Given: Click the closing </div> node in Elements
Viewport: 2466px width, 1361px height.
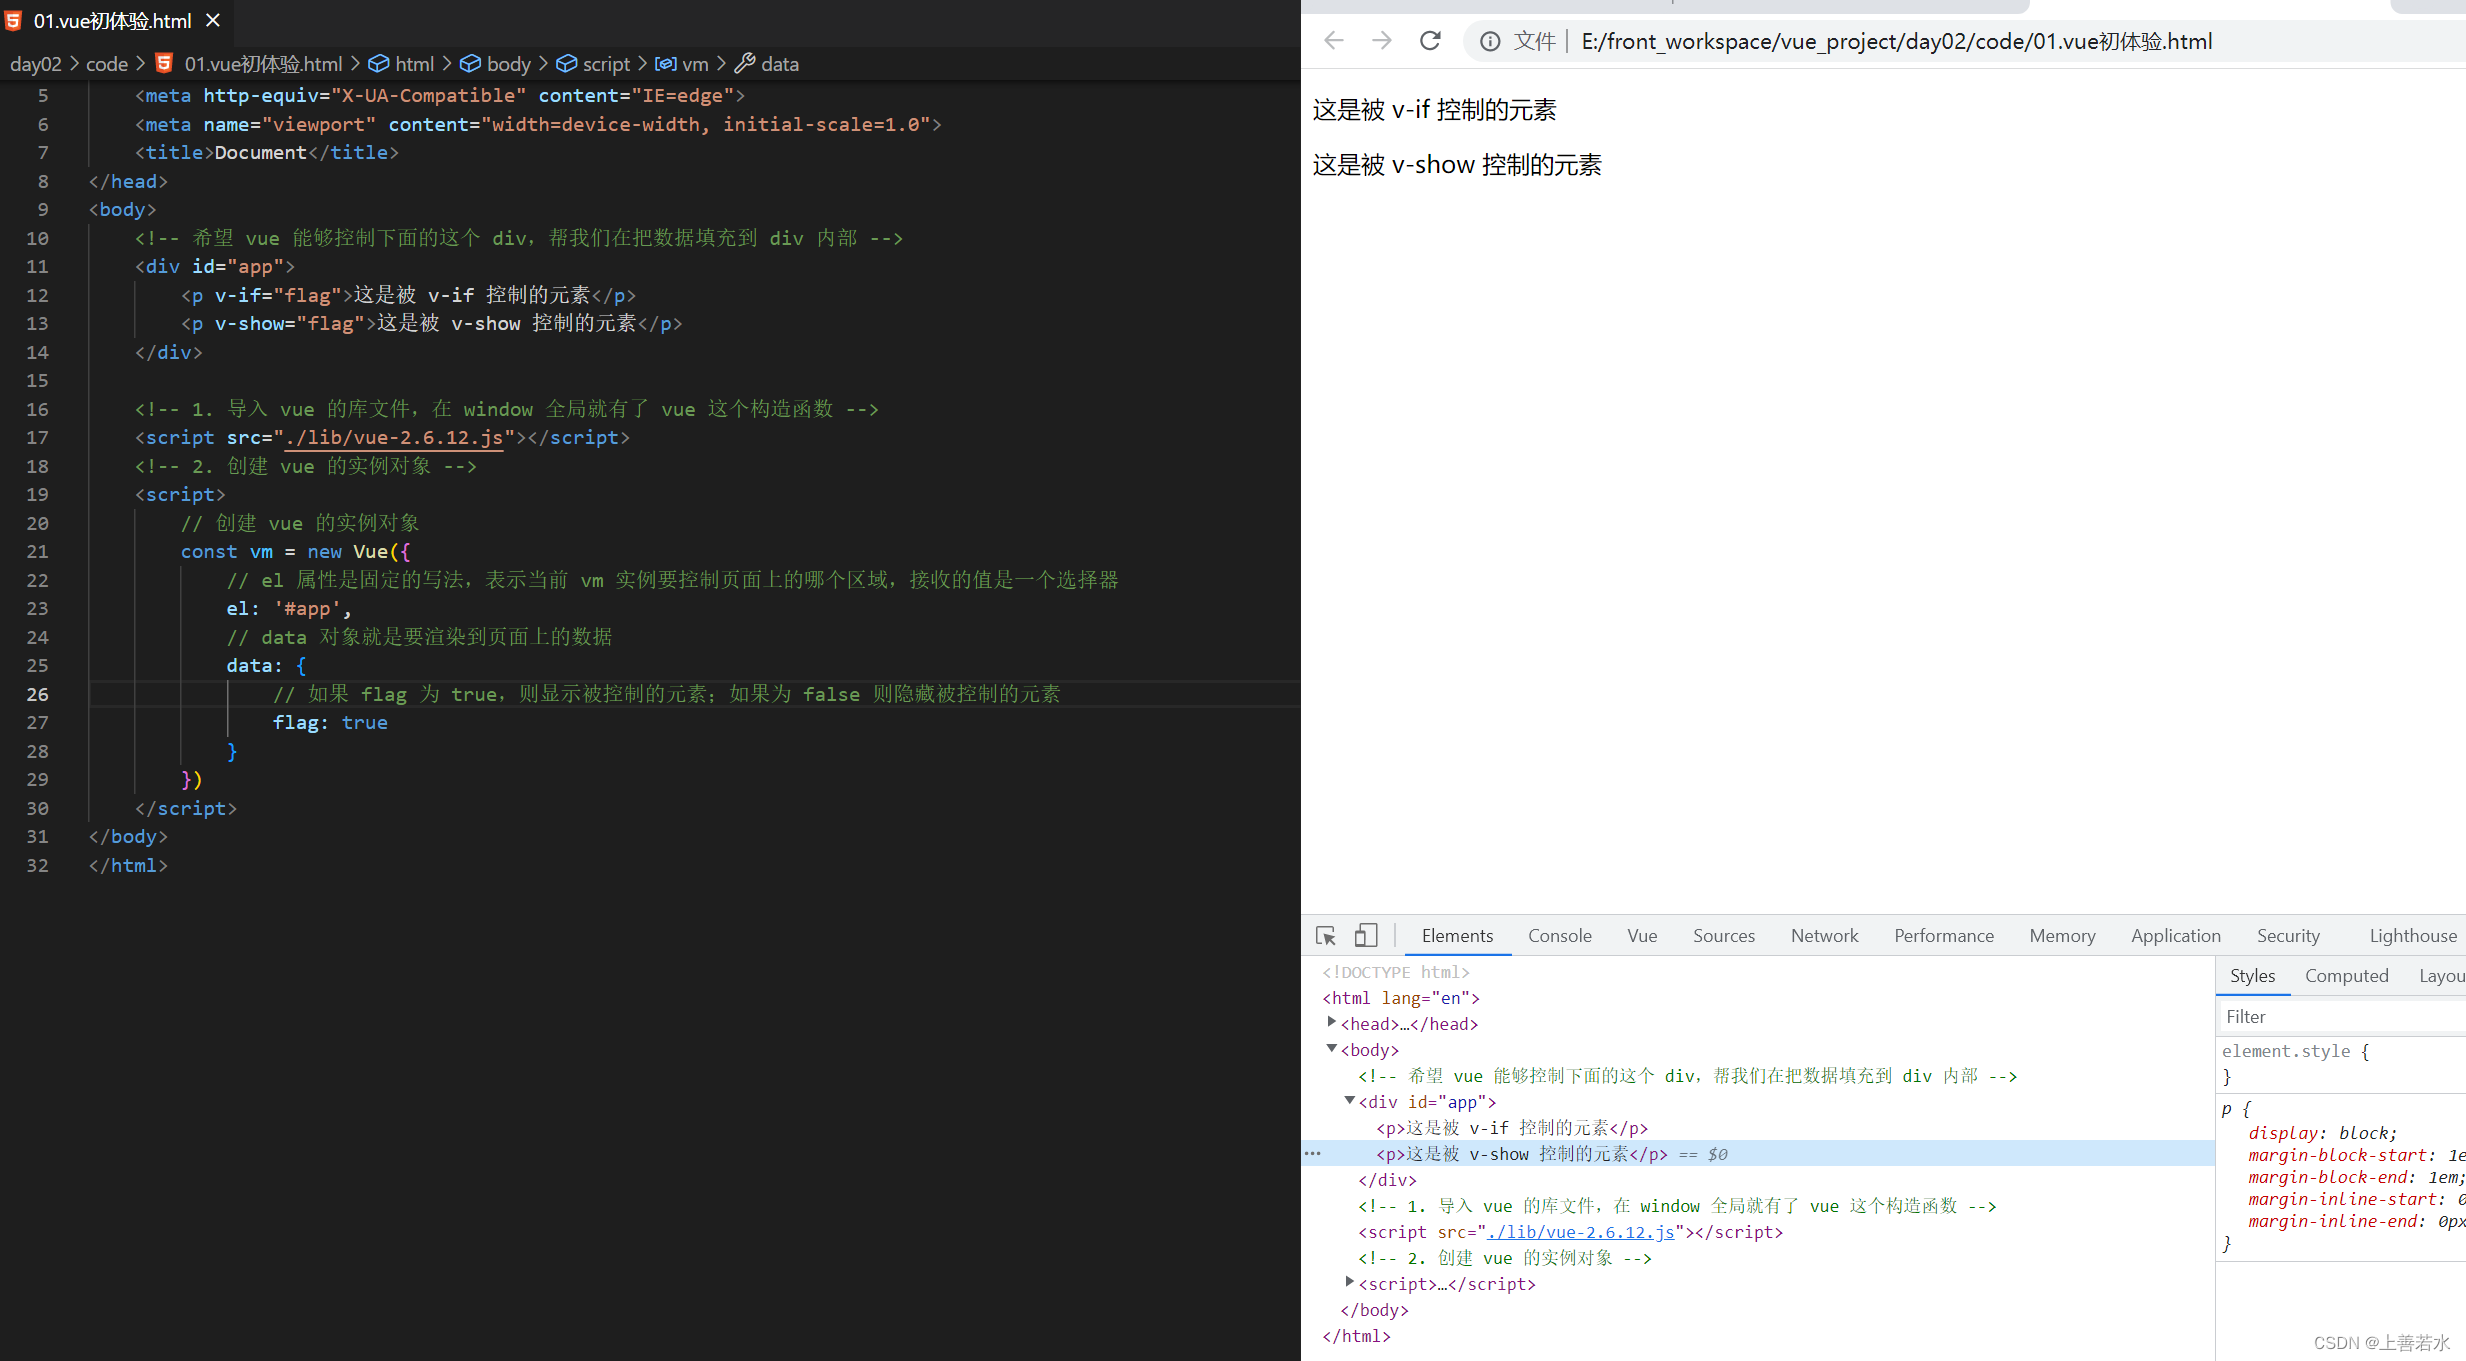Looking at the screenshot, I should [x=1387, y=1180].
